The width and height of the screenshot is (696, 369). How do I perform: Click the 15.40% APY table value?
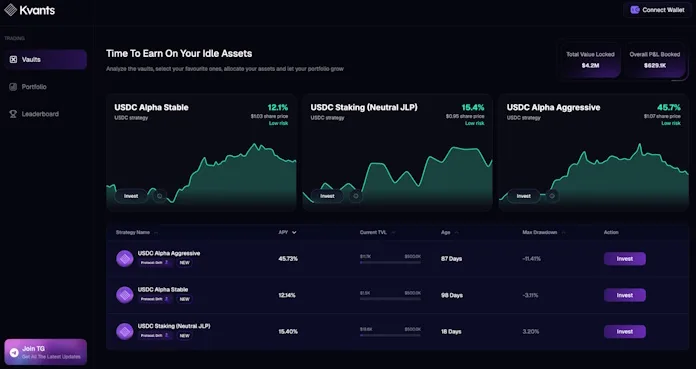click(288, 332)
